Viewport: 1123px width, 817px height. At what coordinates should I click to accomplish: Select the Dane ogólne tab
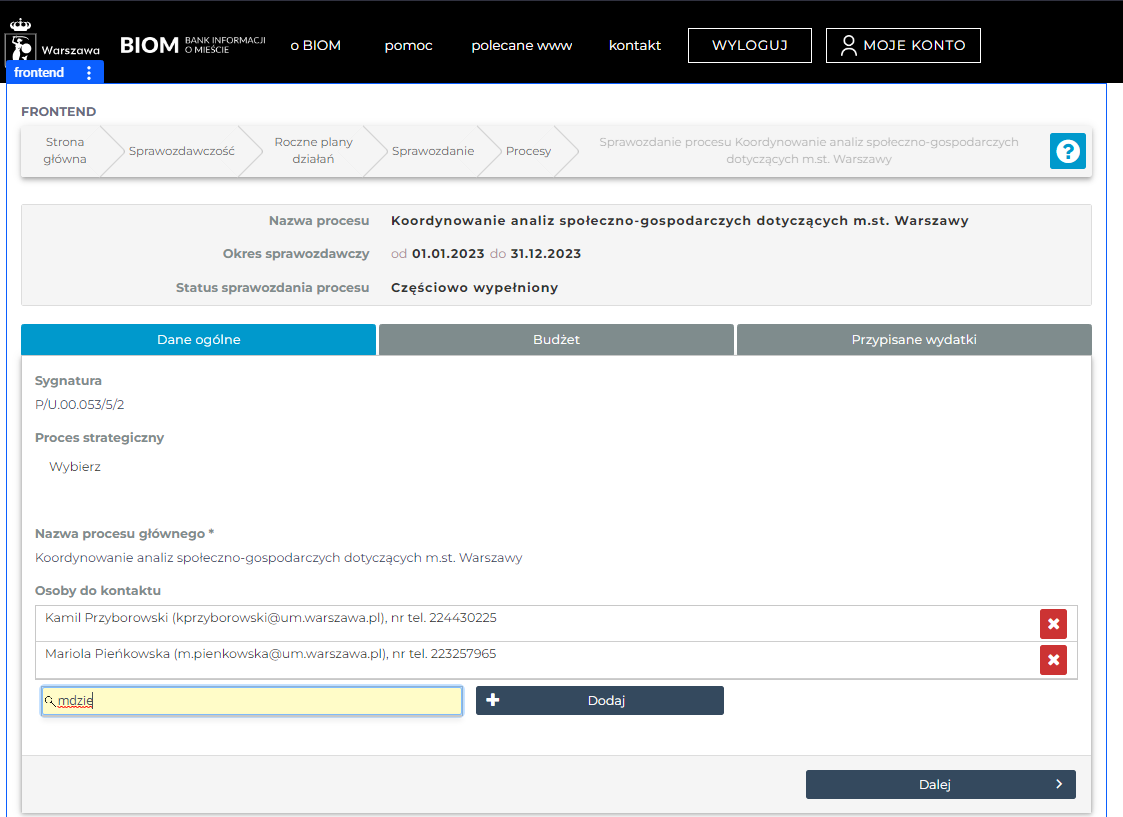(198, 340)
